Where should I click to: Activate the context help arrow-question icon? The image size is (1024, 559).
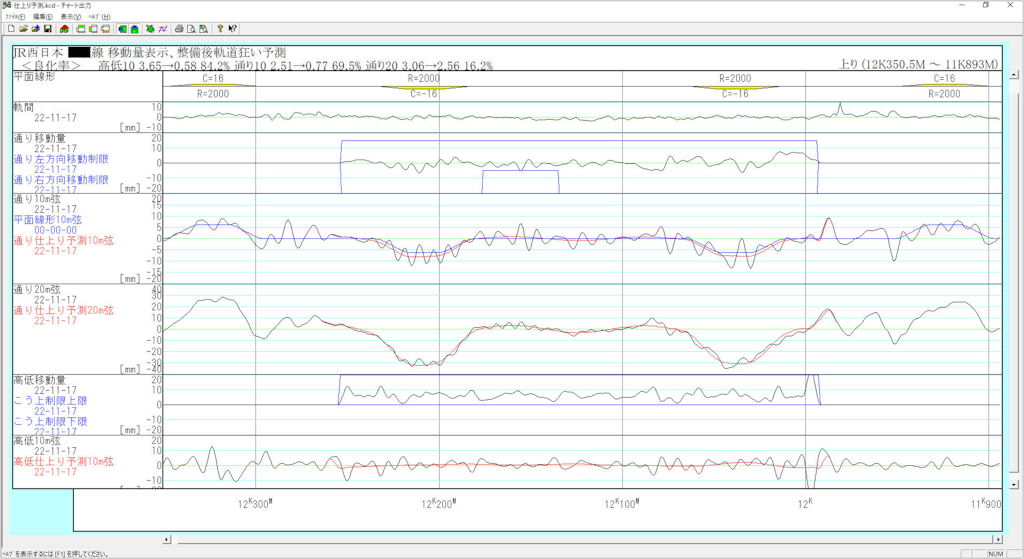tap(233, 29)
